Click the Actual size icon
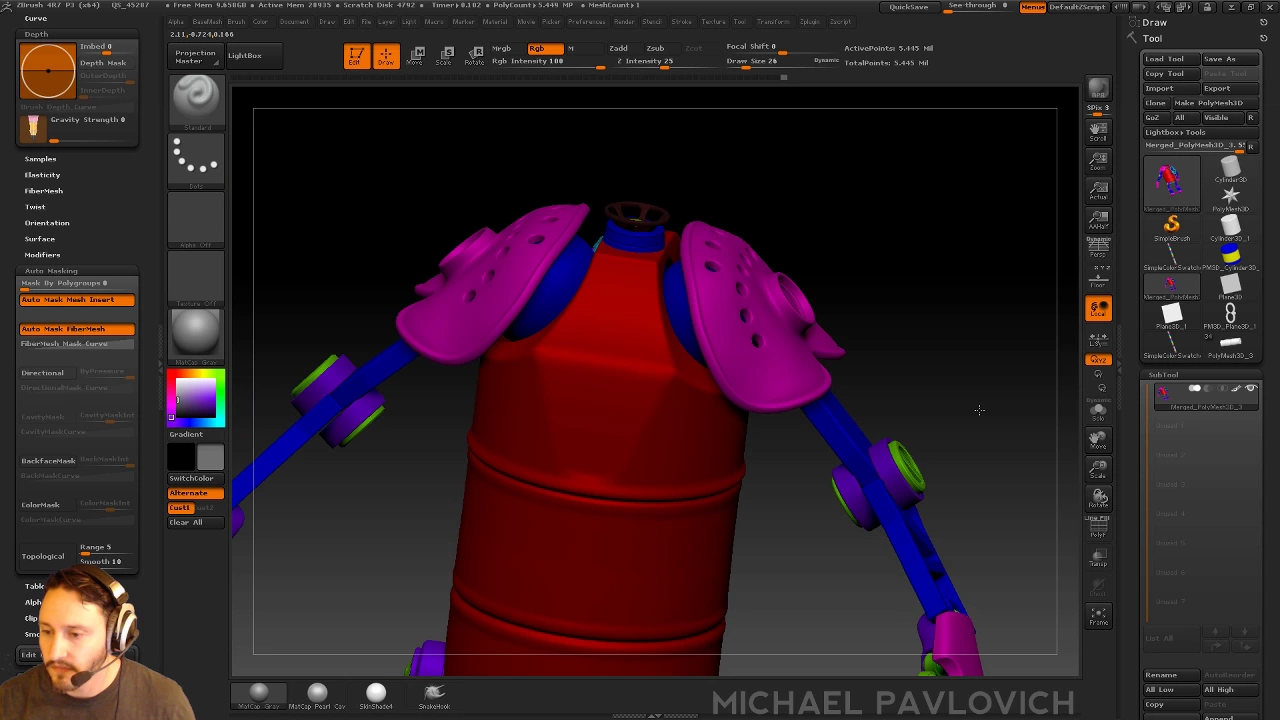This screenshot has height=720, width=1280. 1098,189
